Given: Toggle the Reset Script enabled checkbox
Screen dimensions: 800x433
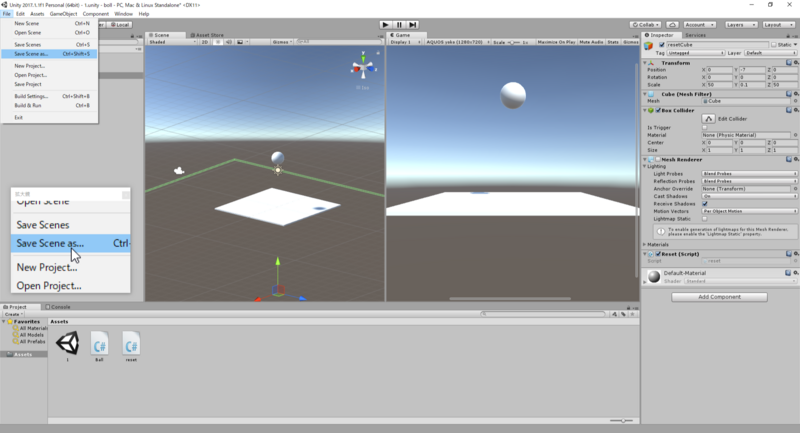Looking at the screenshot, I should tap(658, 253).
